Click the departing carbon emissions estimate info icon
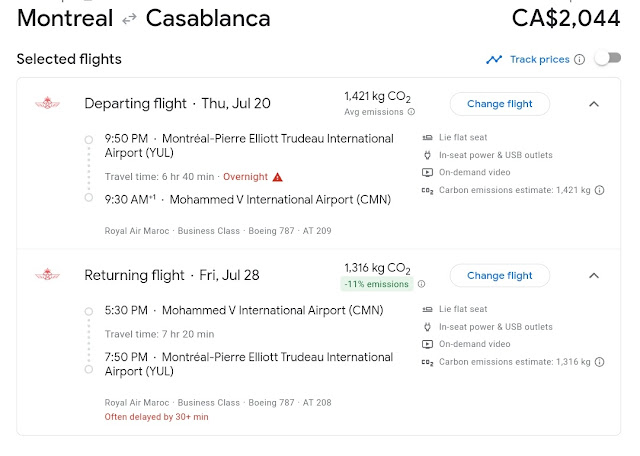 point(600,189)
